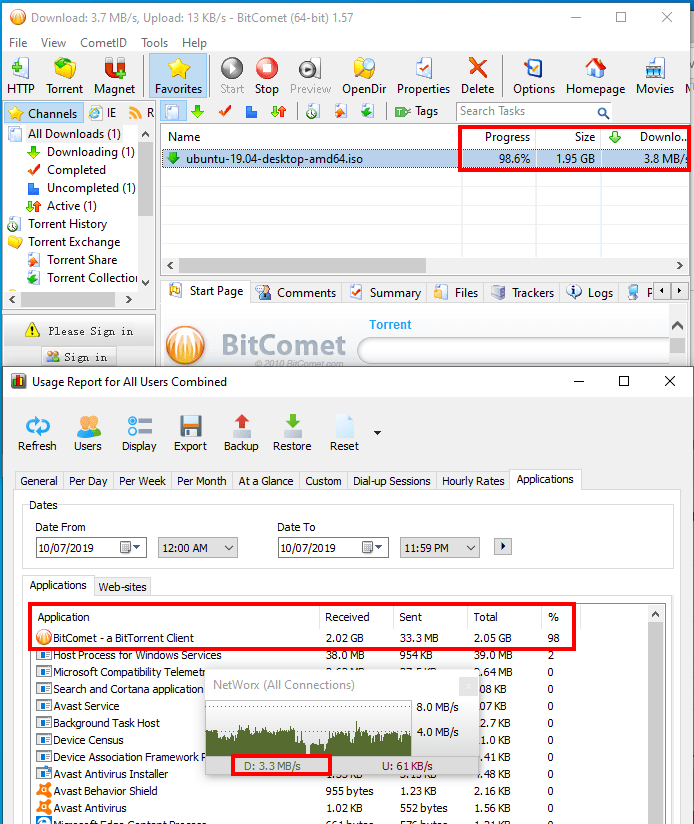This screenshot has height=824, width=694.
Task: Click in the Search Tasks field
Action: coord(527,111)
